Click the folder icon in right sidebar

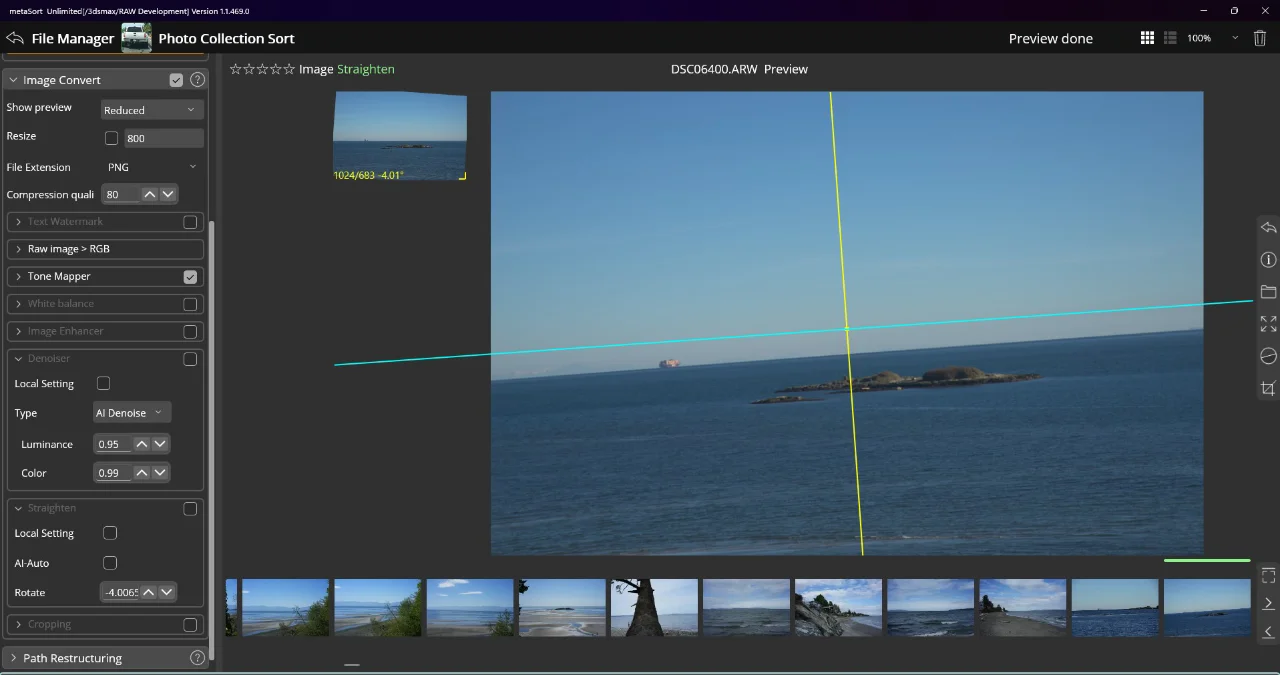click(1268, 292)
